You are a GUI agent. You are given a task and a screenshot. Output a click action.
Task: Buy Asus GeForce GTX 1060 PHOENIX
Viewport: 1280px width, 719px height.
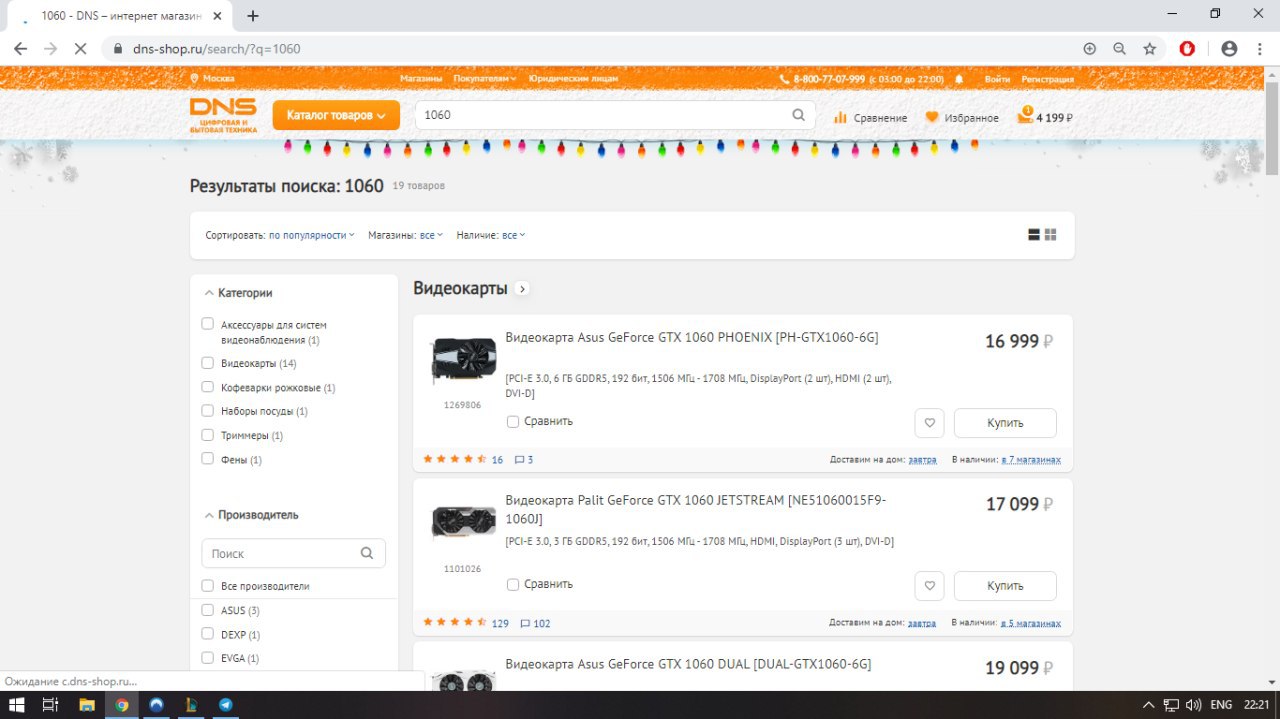point(1005,423)
